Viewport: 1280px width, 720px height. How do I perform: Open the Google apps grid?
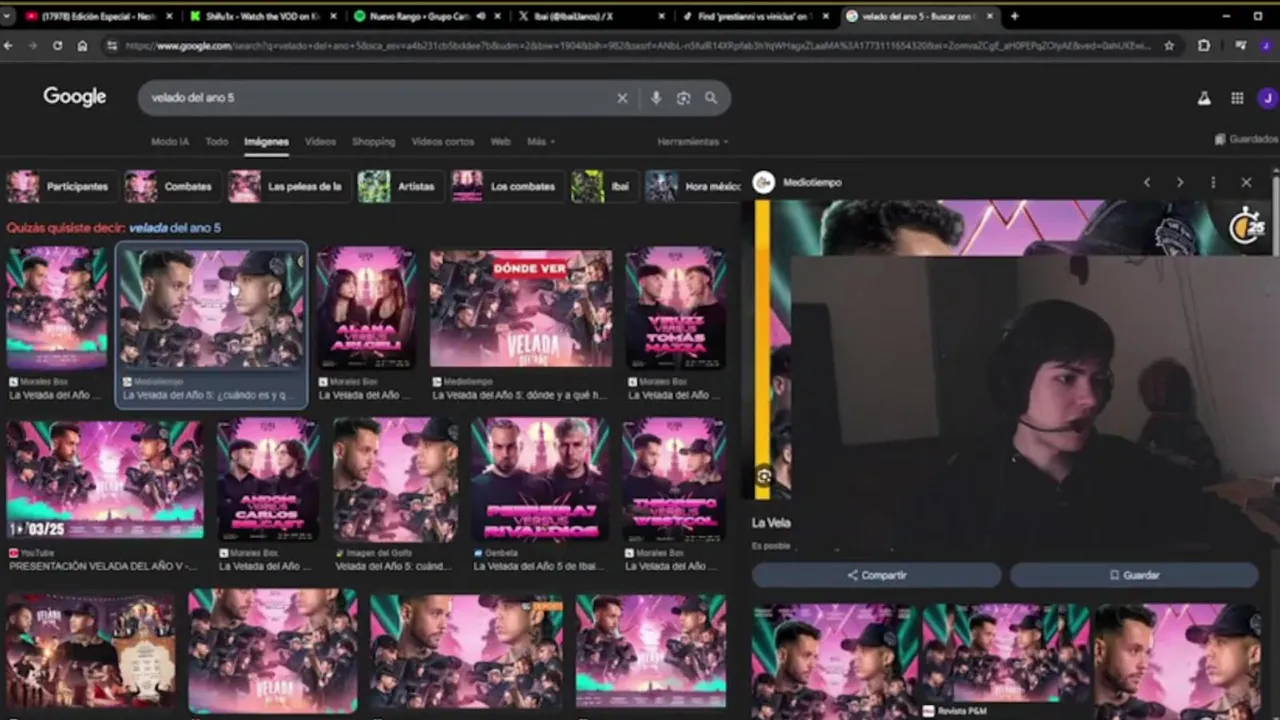tap(1237, 98)
